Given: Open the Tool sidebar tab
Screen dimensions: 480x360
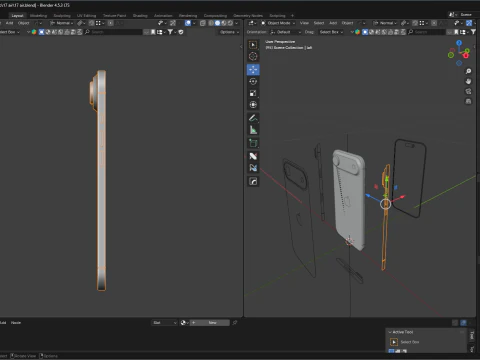Looking at the screenshot, I should pyautogui.click(x=472, y=335).
